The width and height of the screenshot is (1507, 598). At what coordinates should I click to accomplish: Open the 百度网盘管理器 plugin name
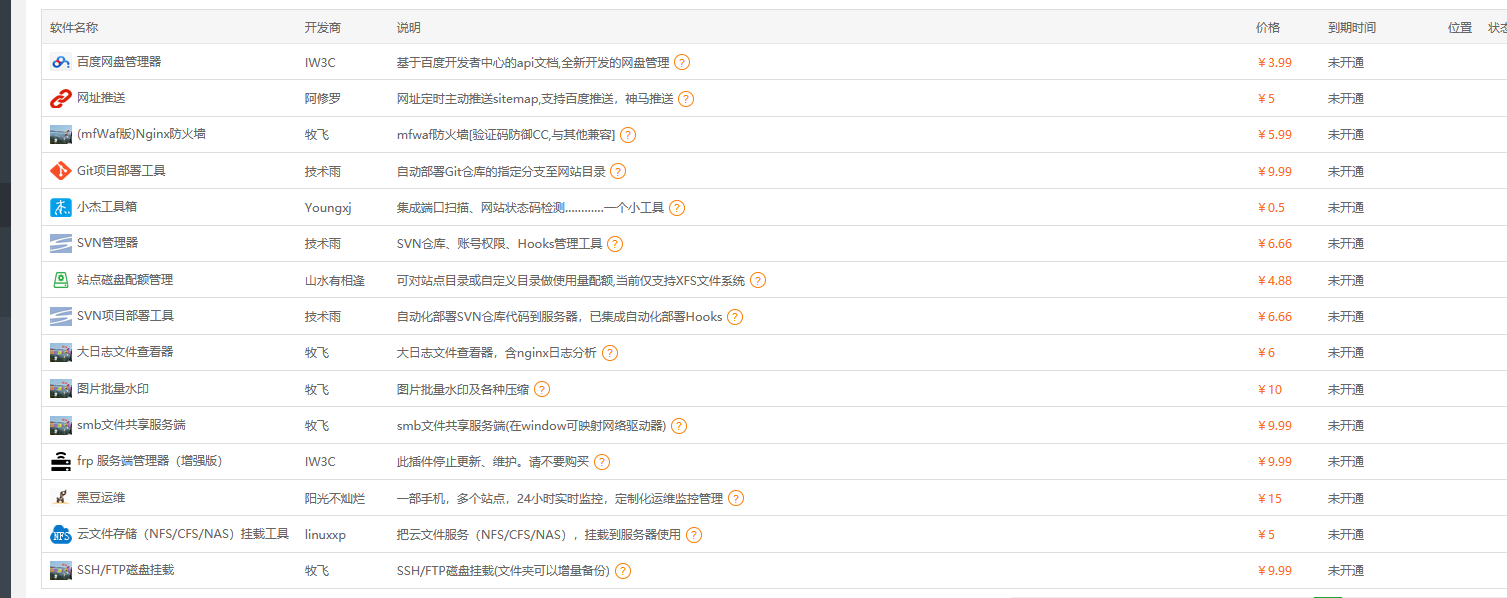(x=119, y=62)
